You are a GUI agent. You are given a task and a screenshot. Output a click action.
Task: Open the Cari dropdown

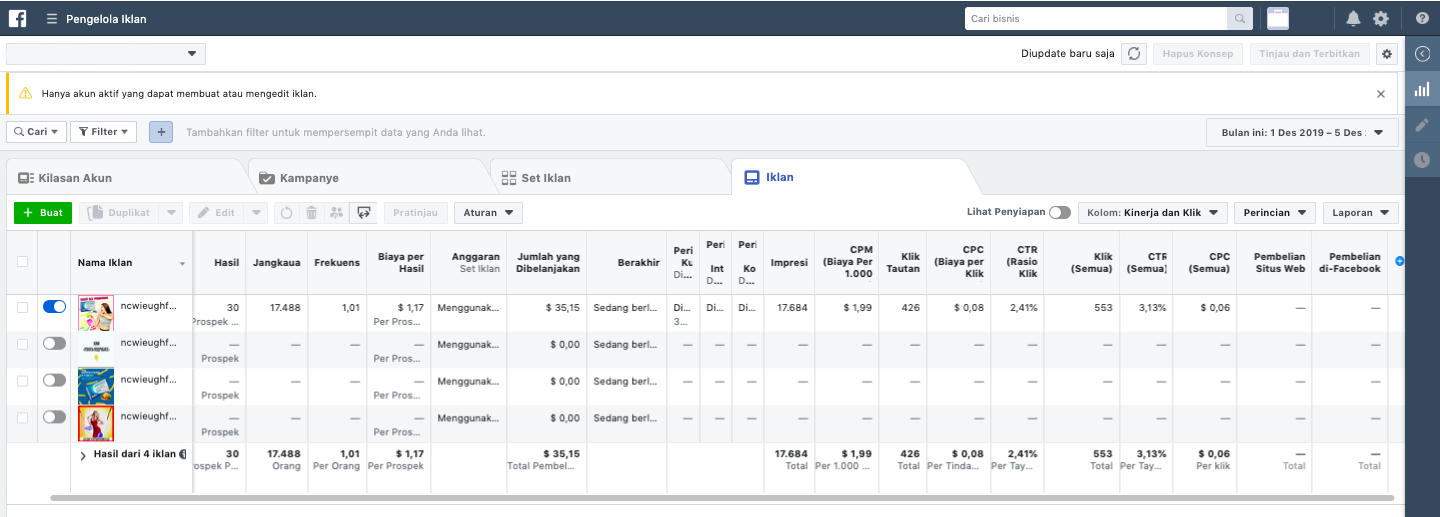point(37,132)
